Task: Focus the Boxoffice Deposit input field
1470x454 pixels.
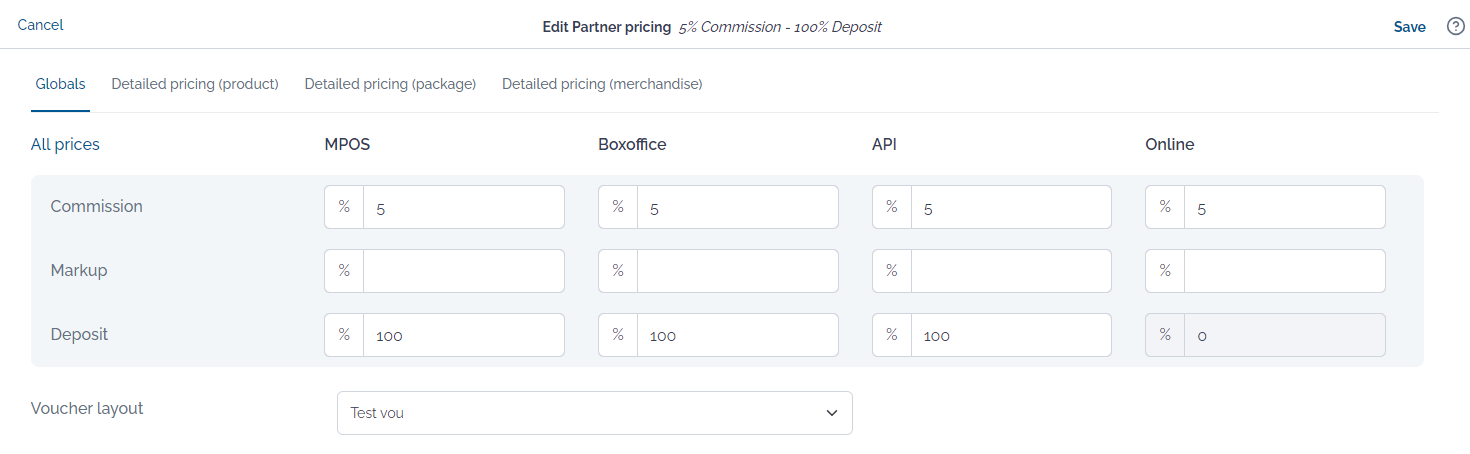Action: [x=738, y=335]
